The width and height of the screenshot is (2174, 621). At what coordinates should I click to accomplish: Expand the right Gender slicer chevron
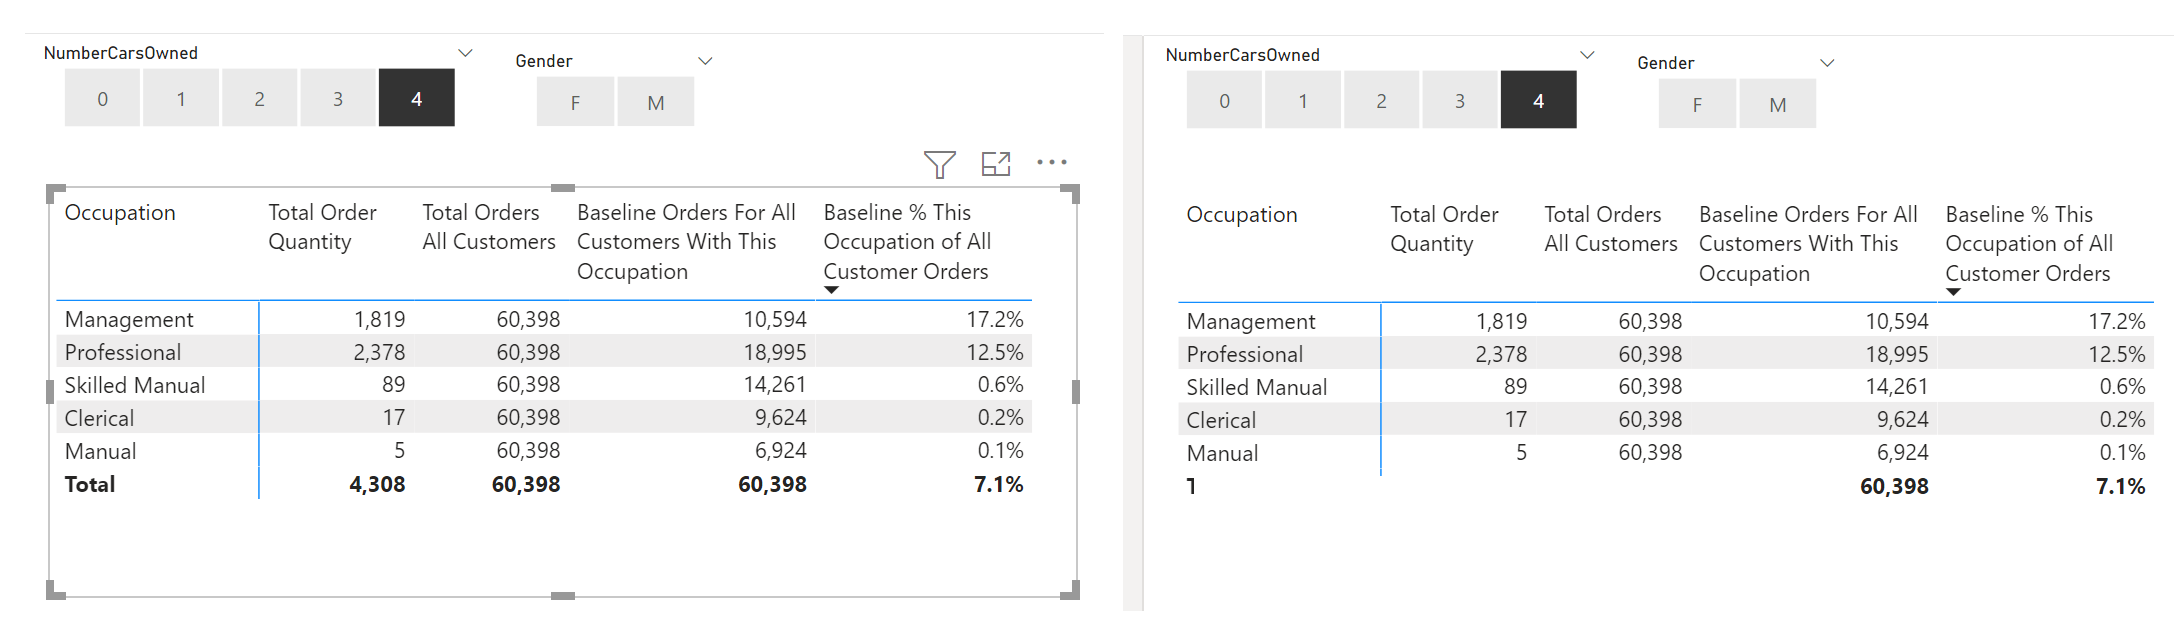pyautogui.click(x=1827, y=63)
